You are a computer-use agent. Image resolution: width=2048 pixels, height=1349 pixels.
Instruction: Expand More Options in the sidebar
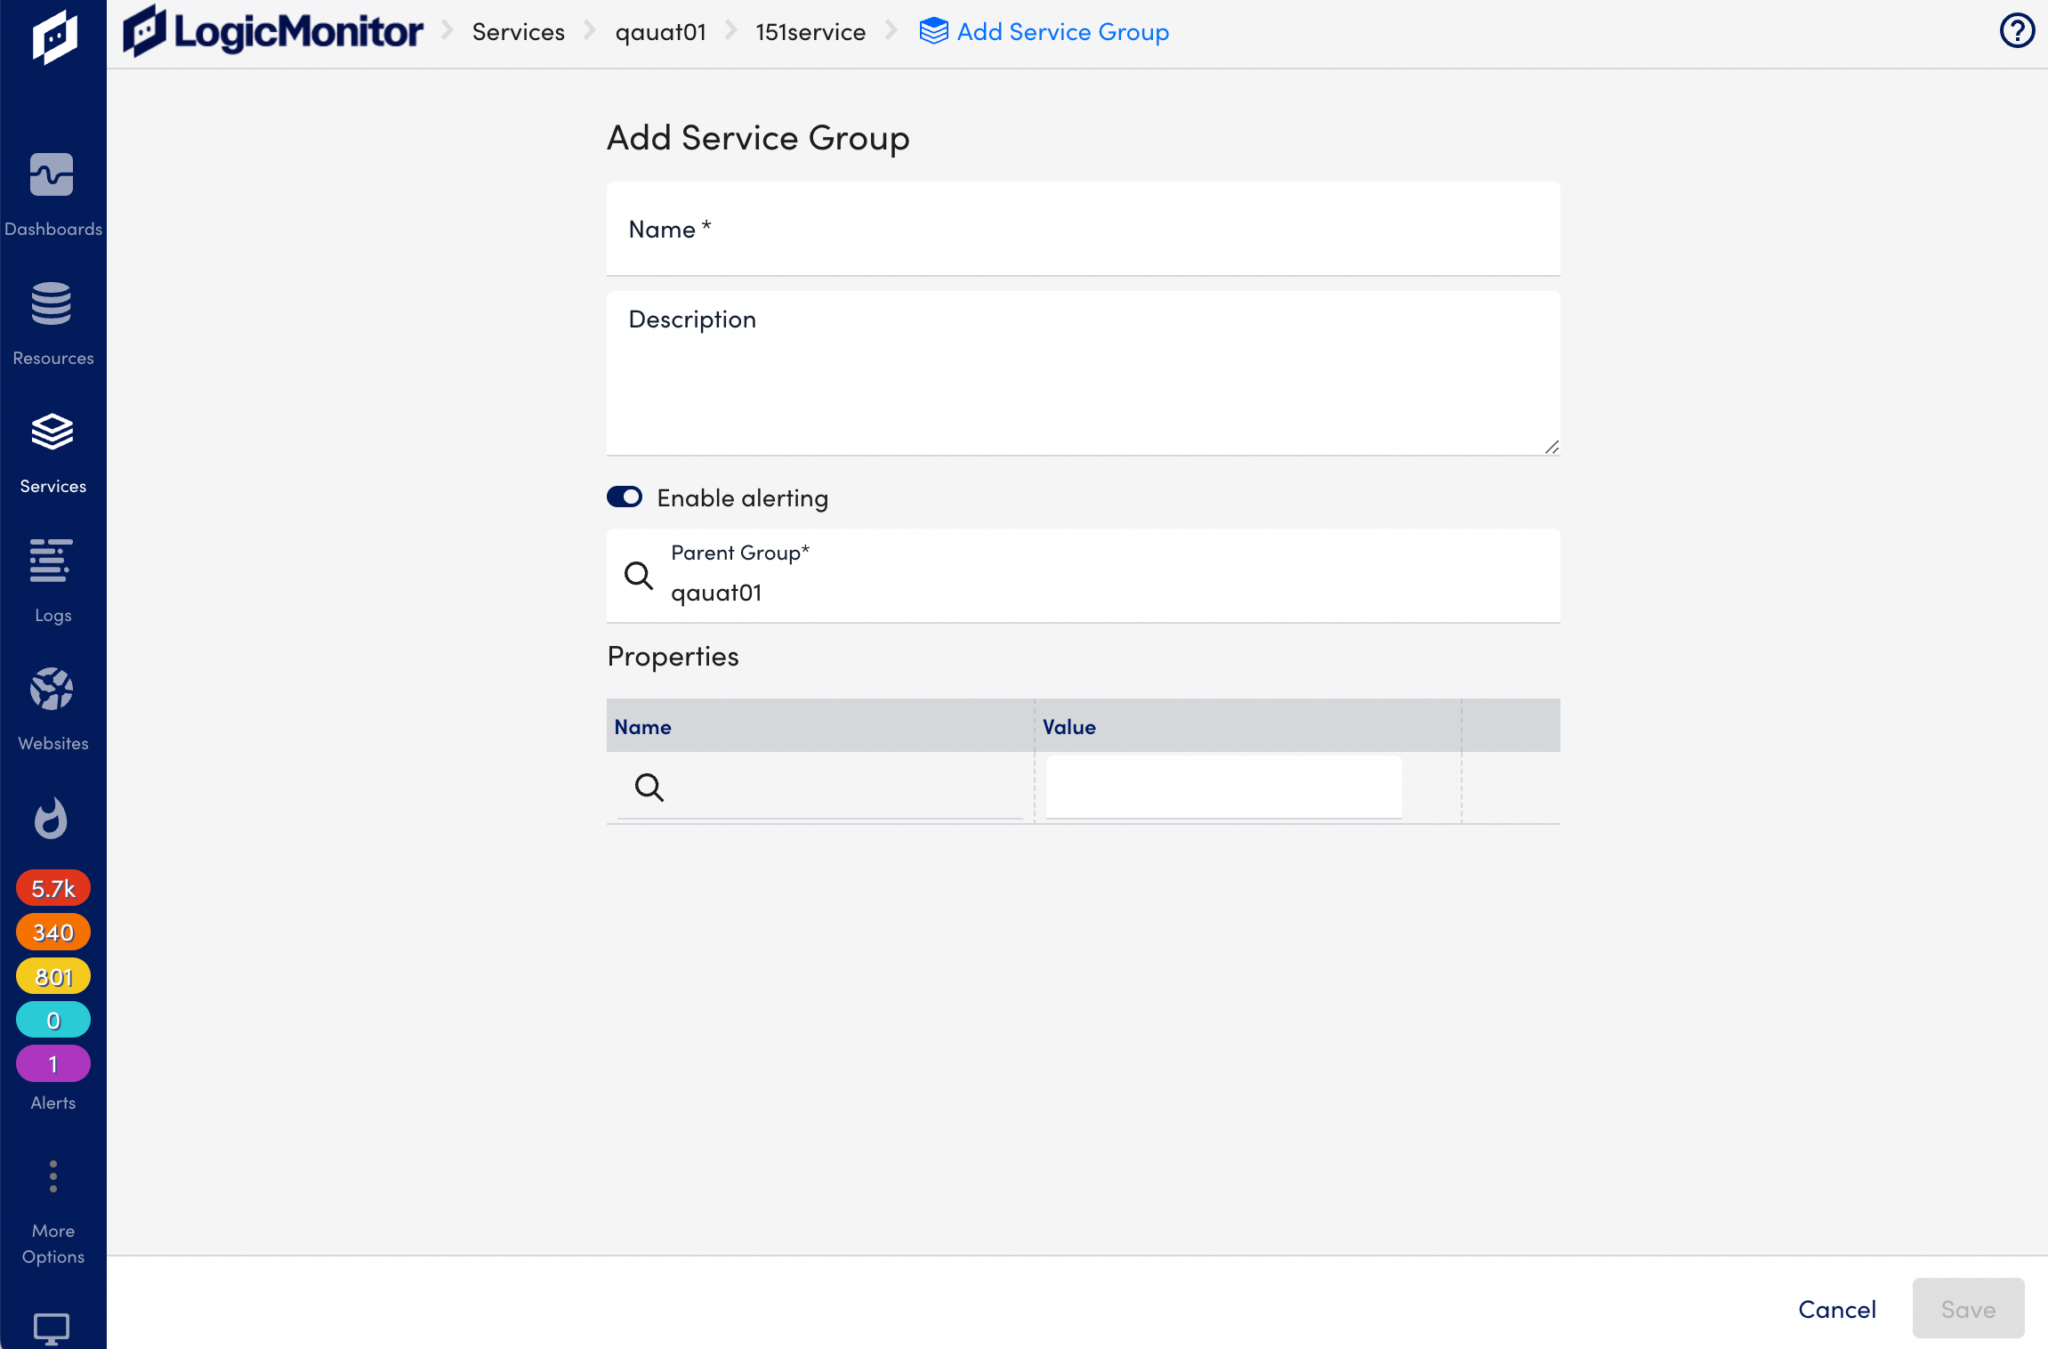click(53, 1178)
